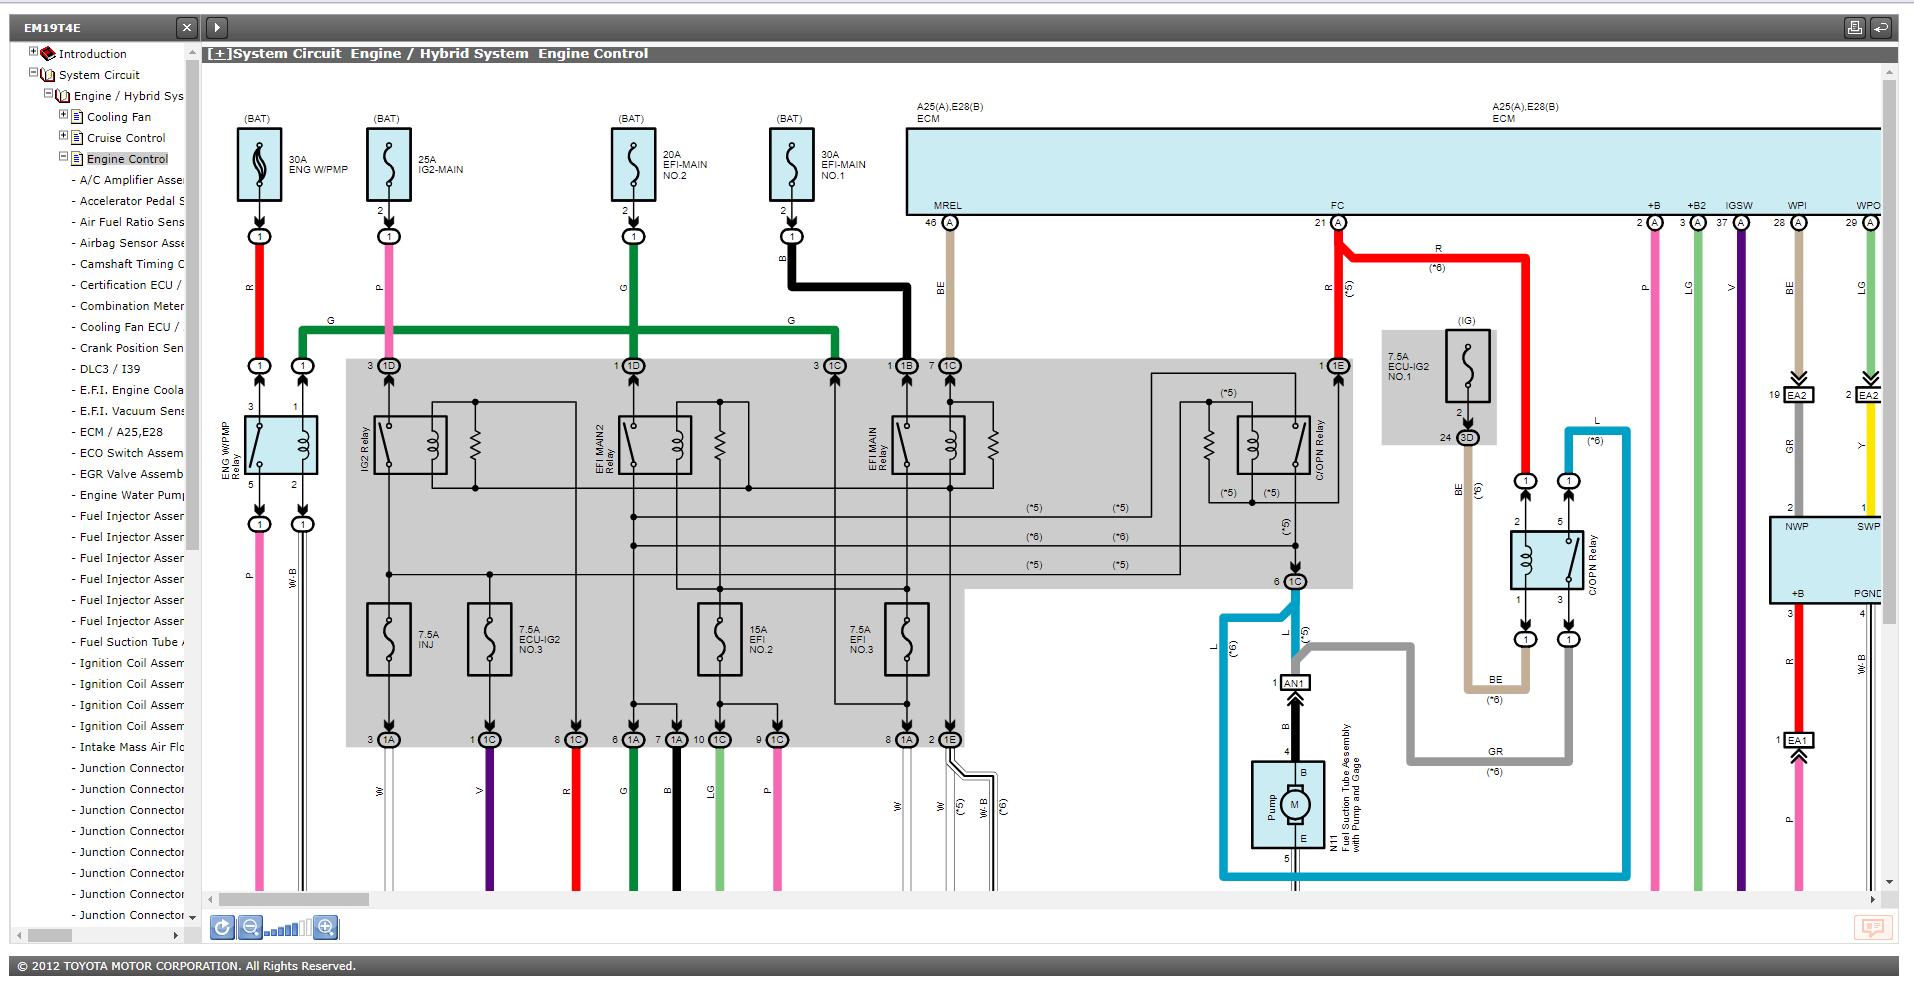This screenshot has height=983, width=1914.
Task: Collapse the Engine / Hybrid Sys tree node
Action: 48,94
